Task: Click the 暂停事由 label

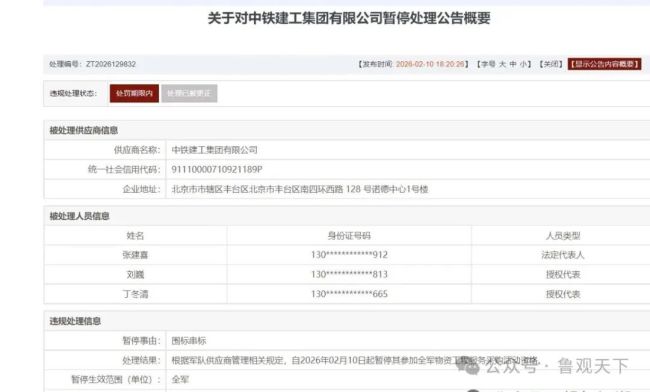Action: point(141,341)
